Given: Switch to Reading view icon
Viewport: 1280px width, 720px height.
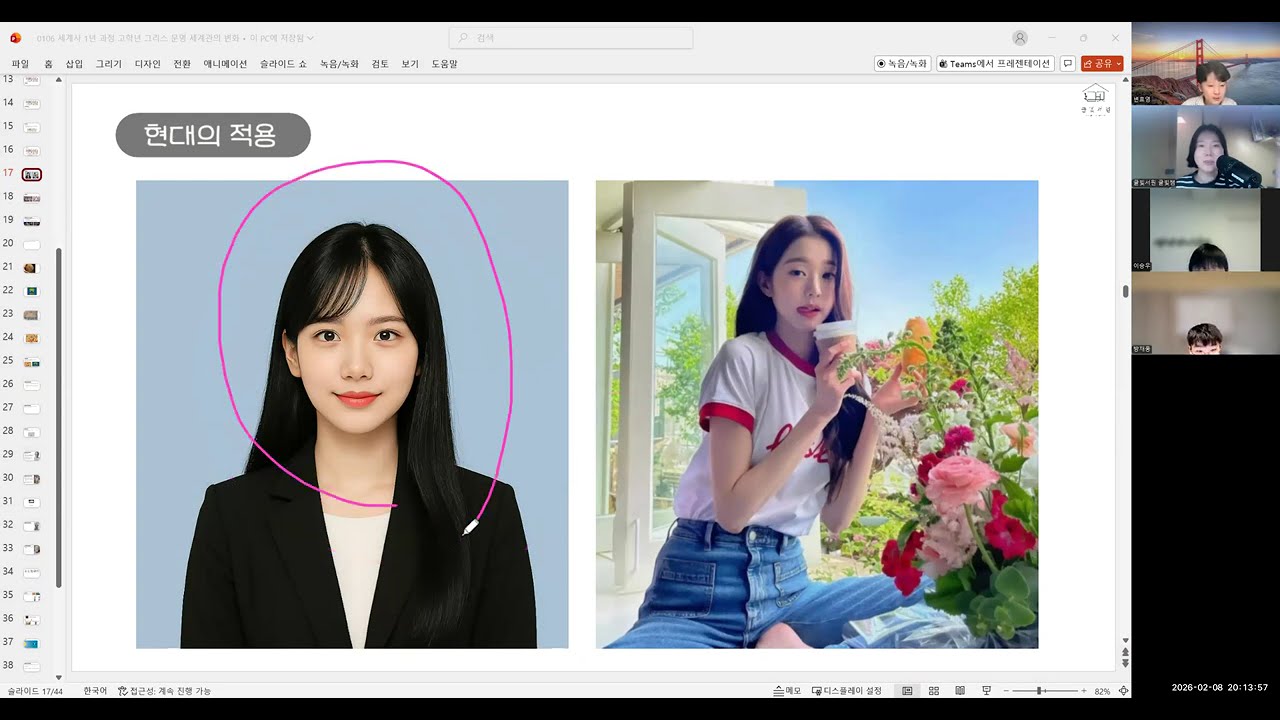Looking at the screenshot, I should [960, 691].
